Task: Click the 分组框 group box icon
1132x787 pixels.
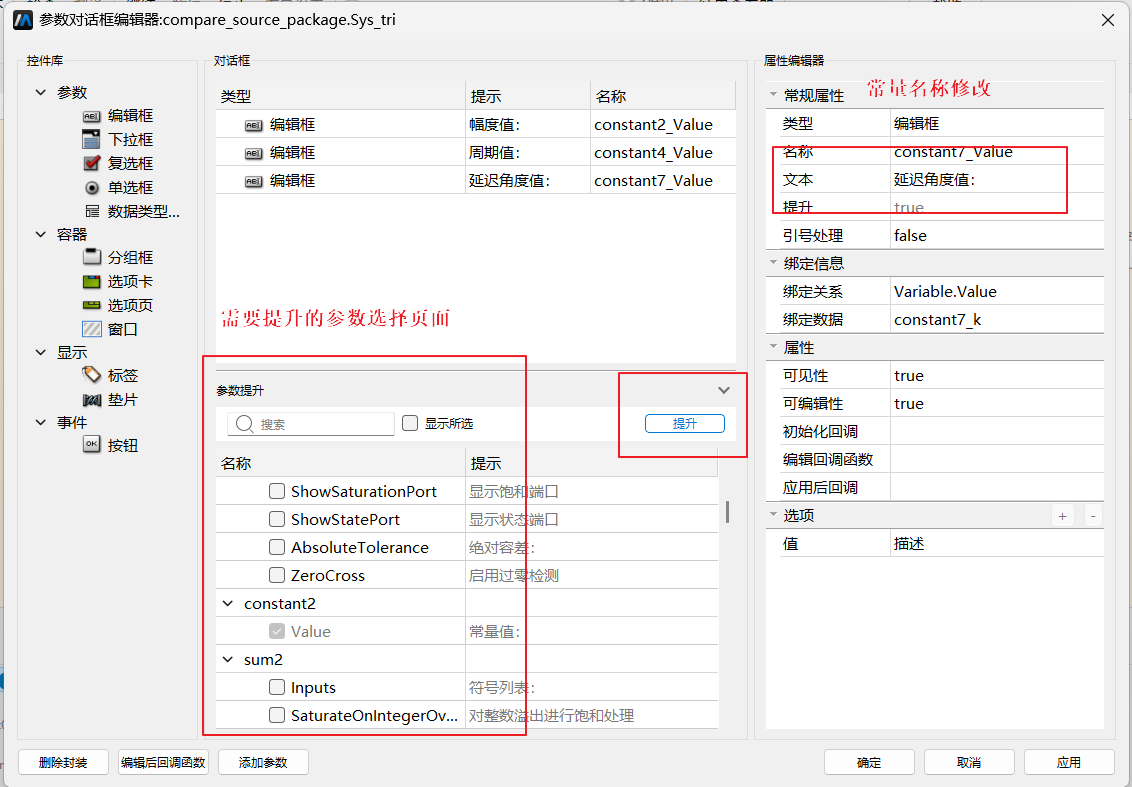Action: click(92, 257)
